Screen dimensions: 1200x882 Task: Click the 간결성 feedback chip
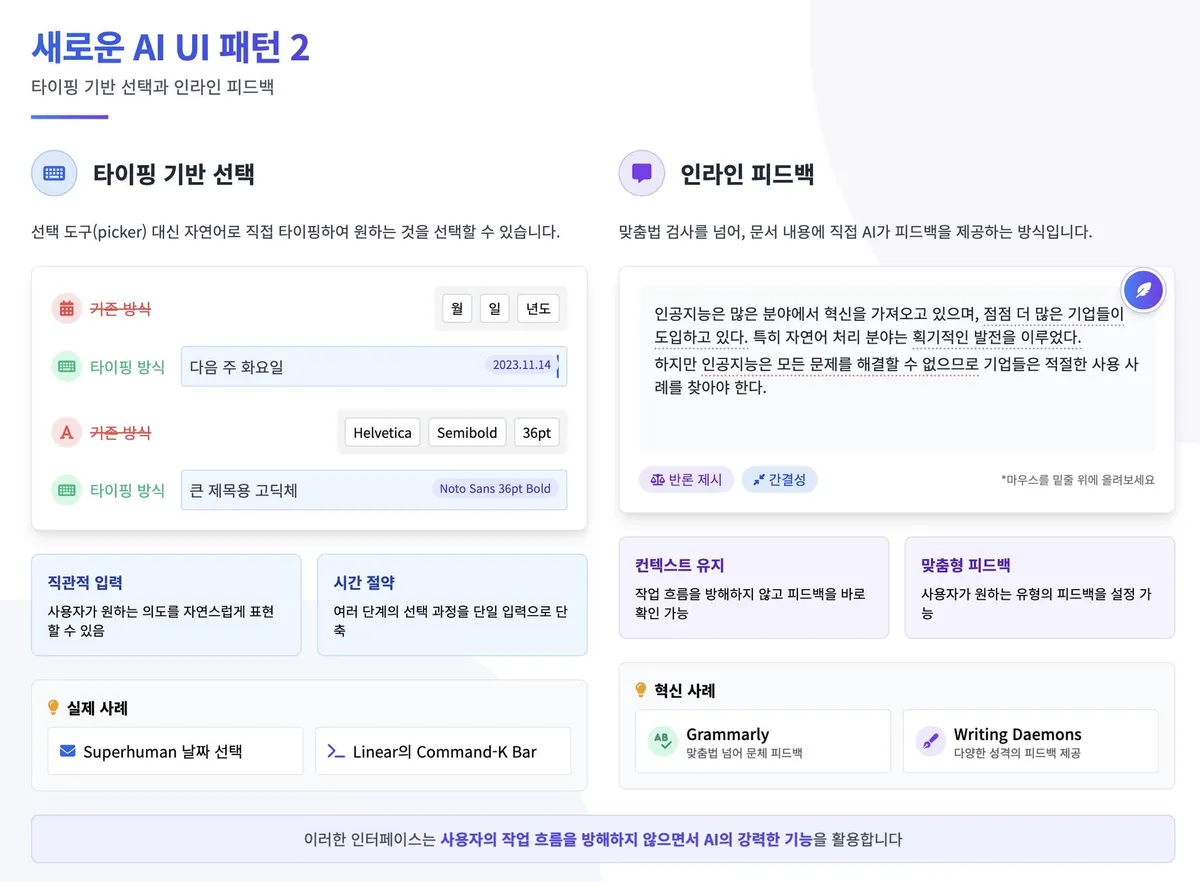(x=779, y=479)
